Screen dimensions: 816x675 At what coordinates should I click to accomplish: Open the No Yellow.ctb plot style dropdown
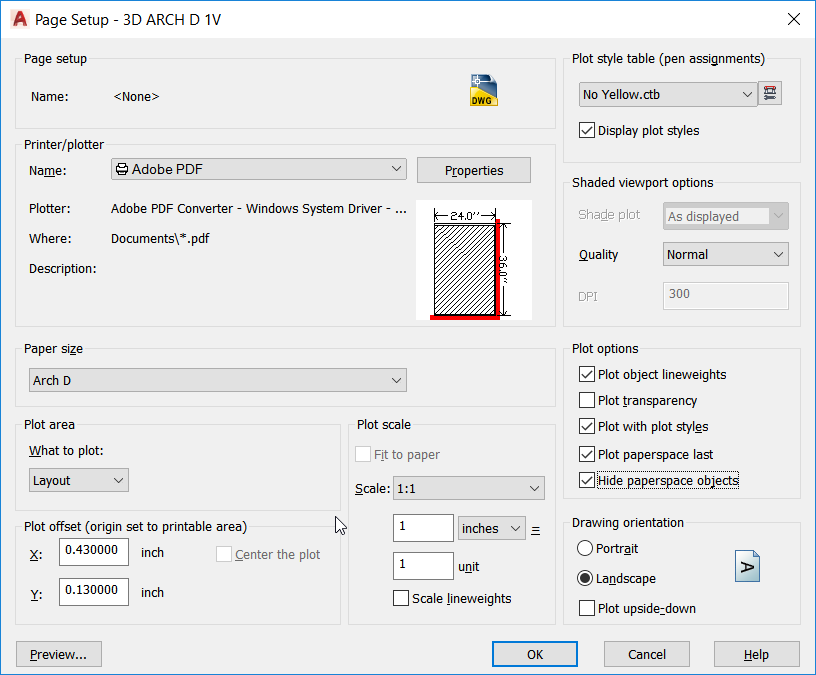(668, 94)
